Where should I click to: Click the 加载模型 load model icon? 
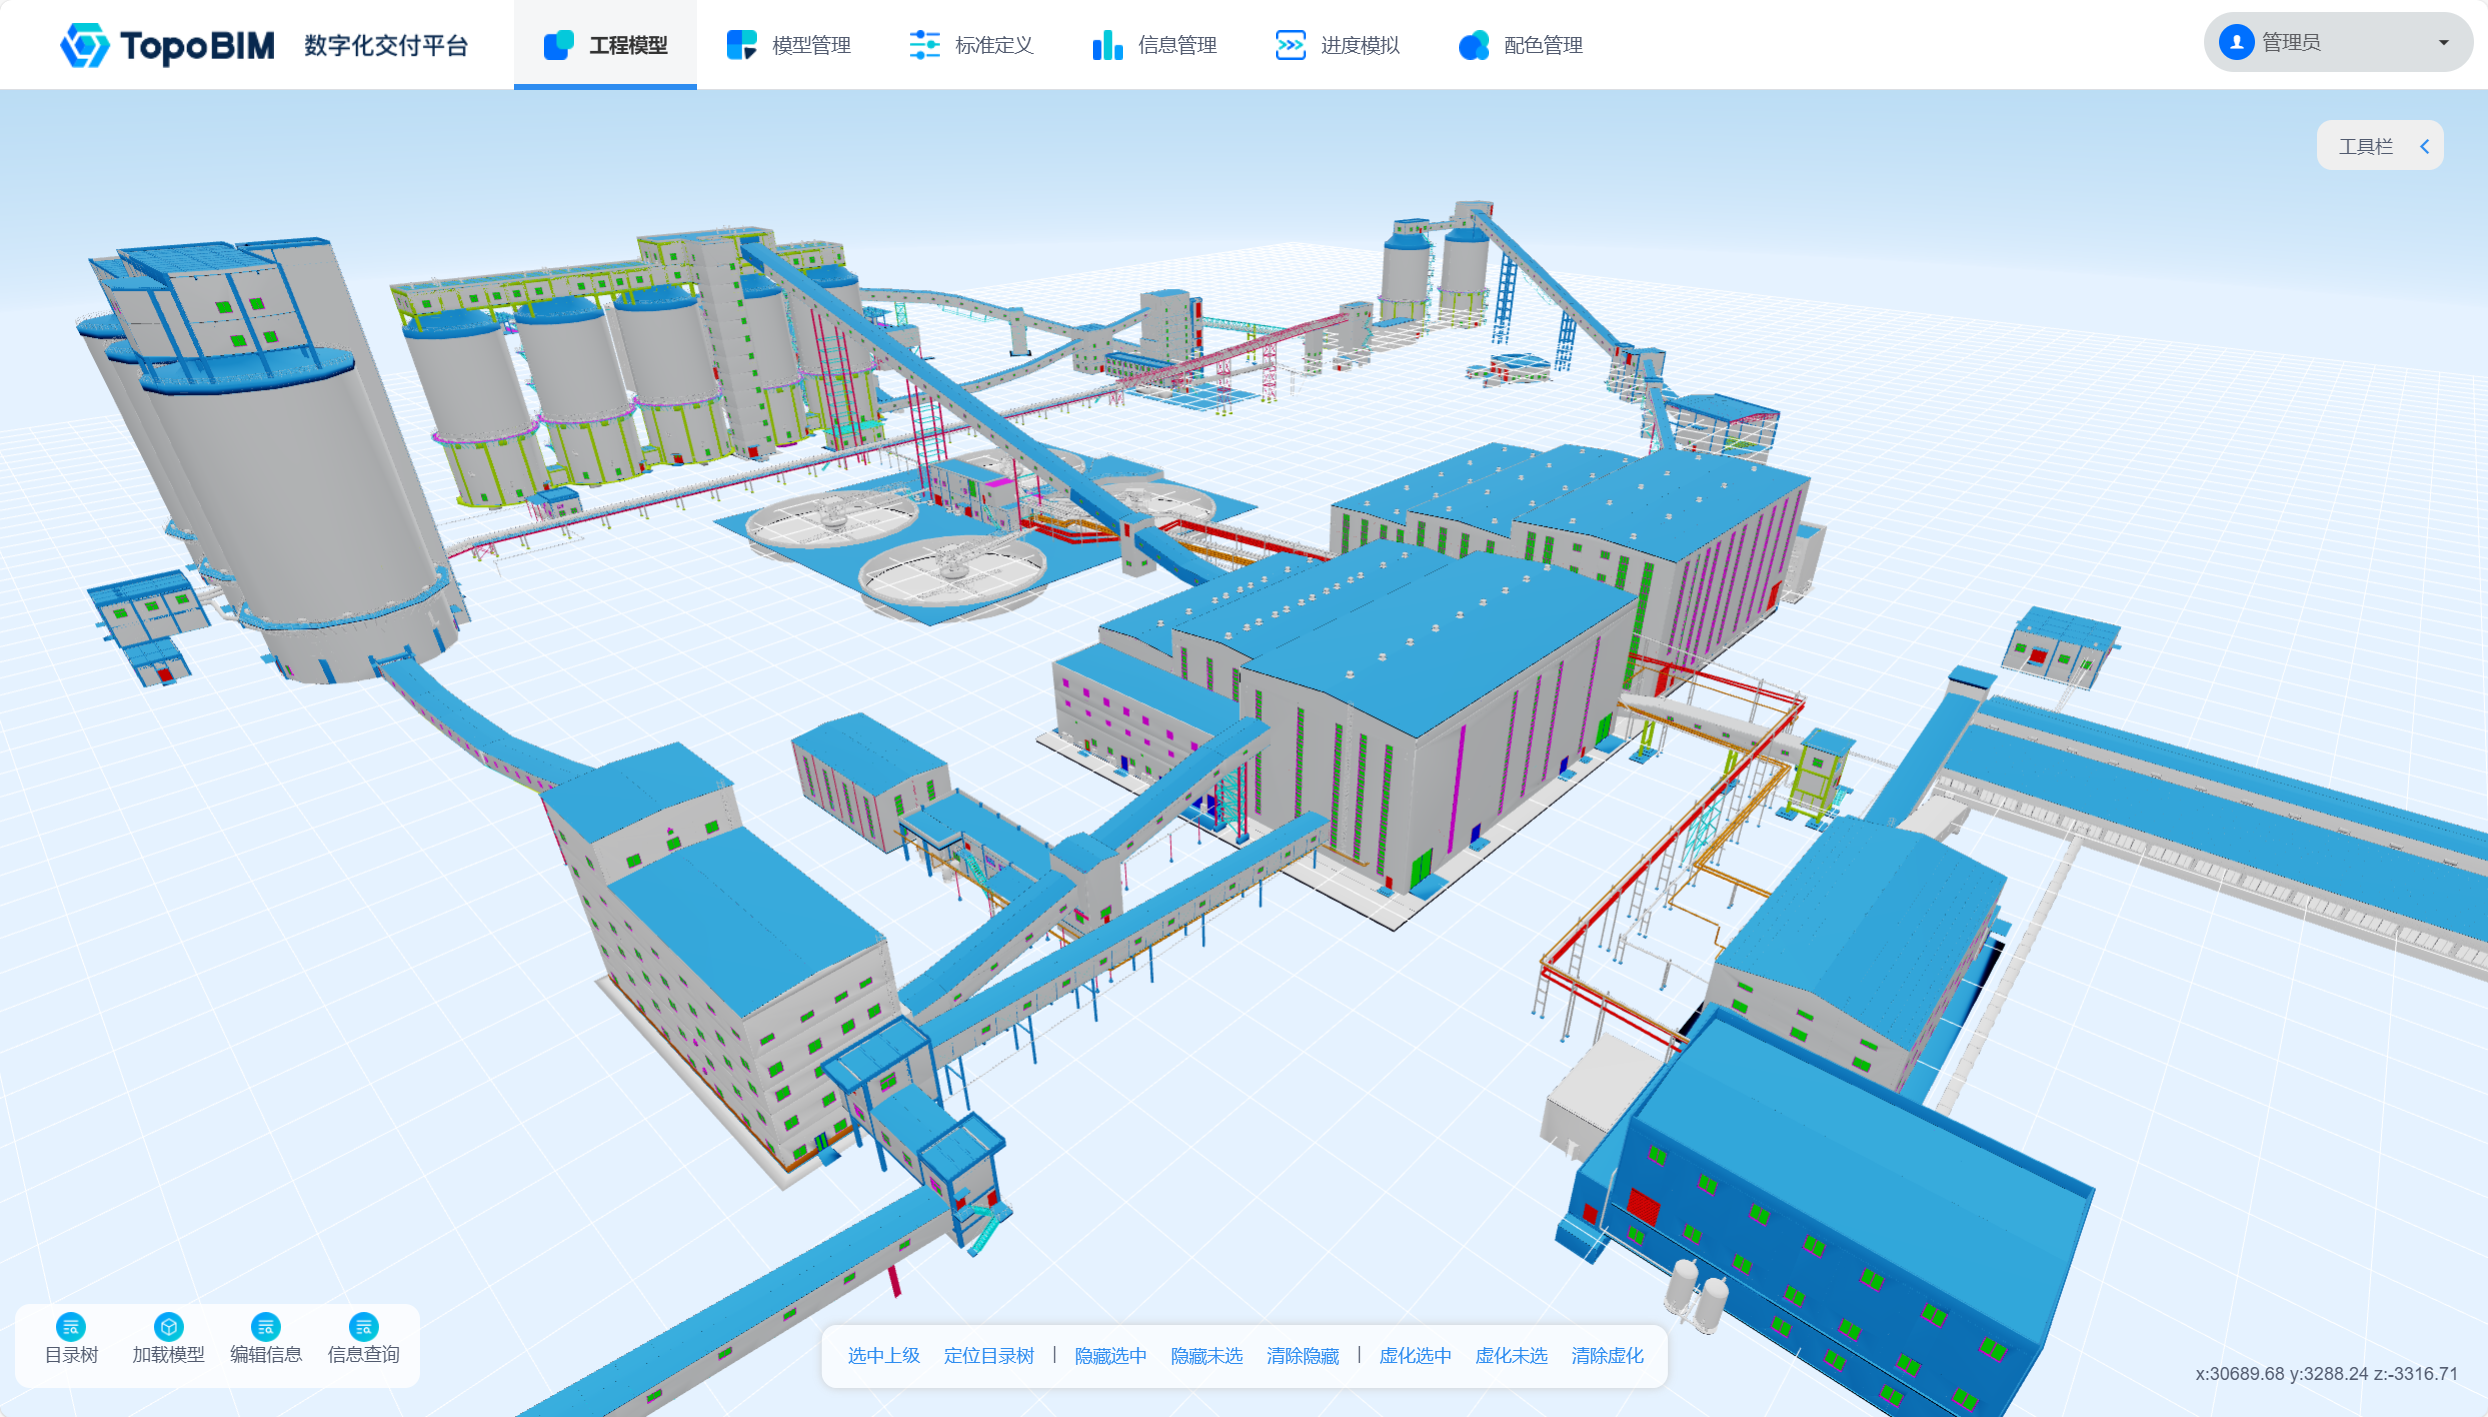pos(168,1327)
